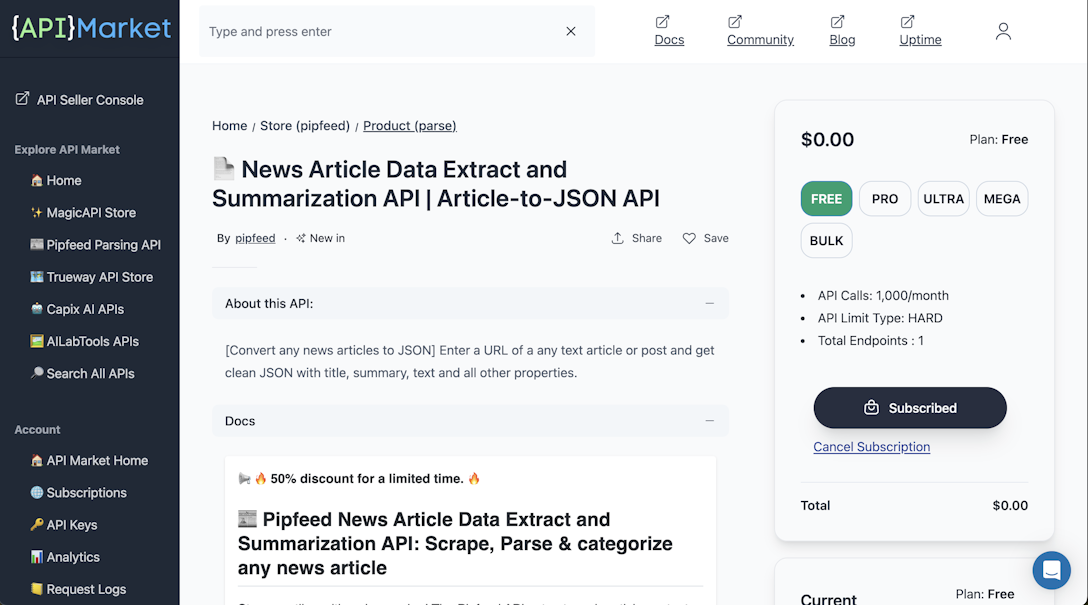This screenshot has width=1088, height=605.
Task: Open the pipfeed author link
Action: pyautogui.click(x=255, y=238)
